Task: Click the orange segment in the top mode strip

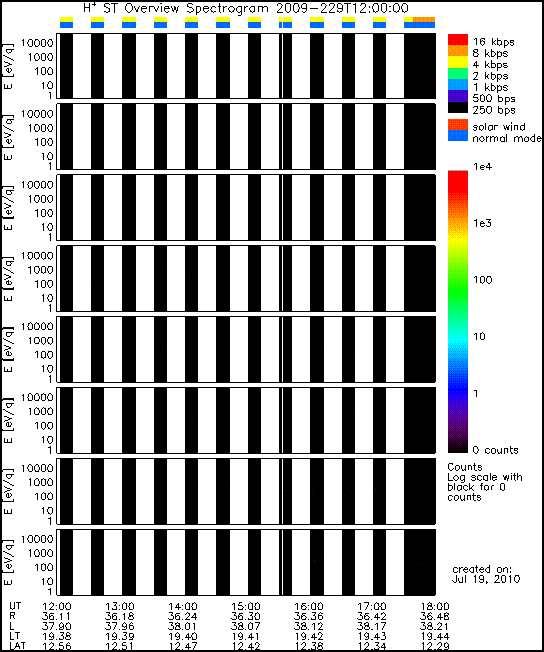Action: [x=424, y=20]
